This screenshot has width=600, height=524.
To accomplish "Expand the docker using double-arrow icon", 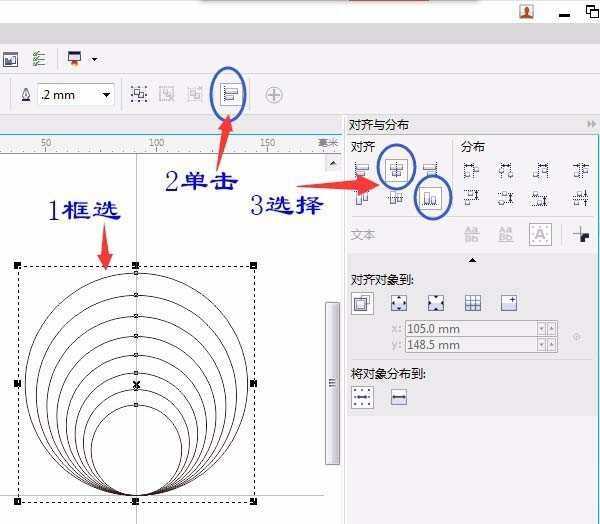I will (591, 125).
